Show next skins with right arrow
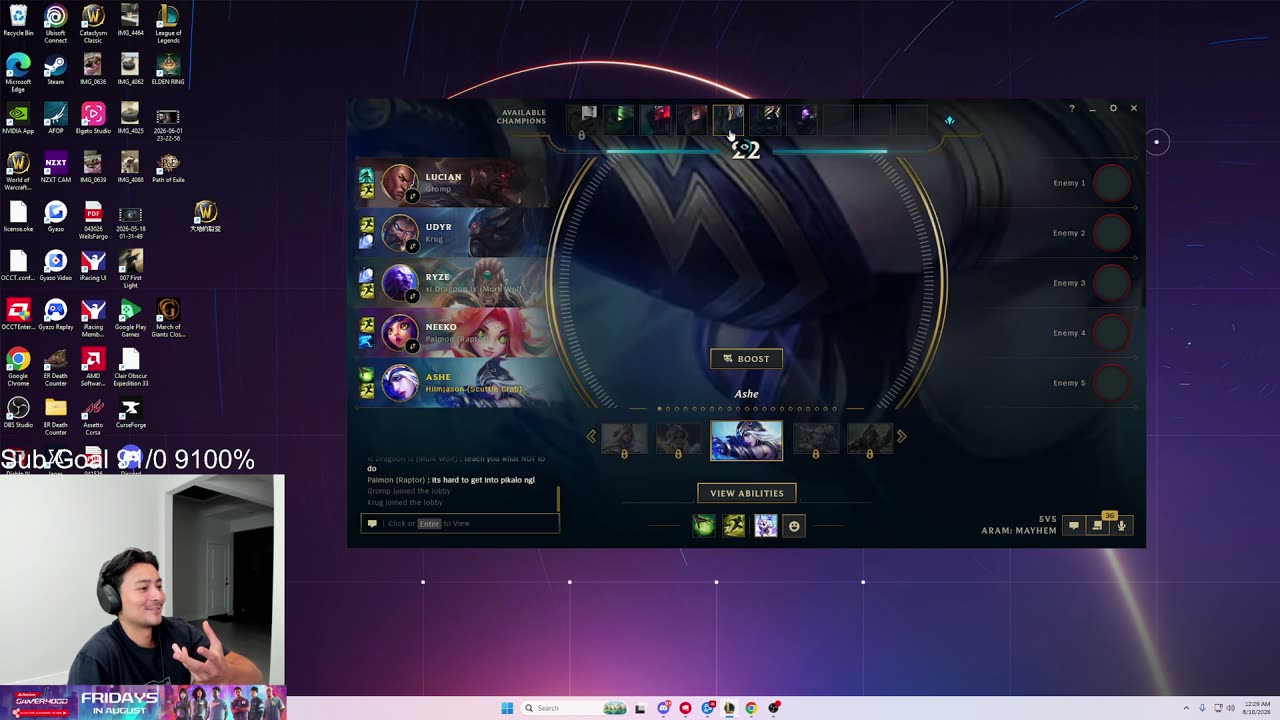1280x720 pixels. coord(901,436)
